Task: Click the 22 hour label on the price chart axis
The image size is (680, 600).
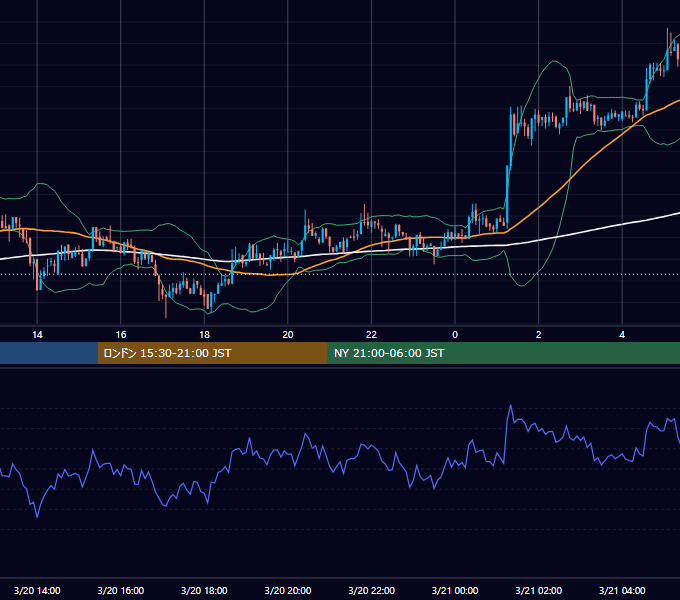Action: click(x=371, y=335)
